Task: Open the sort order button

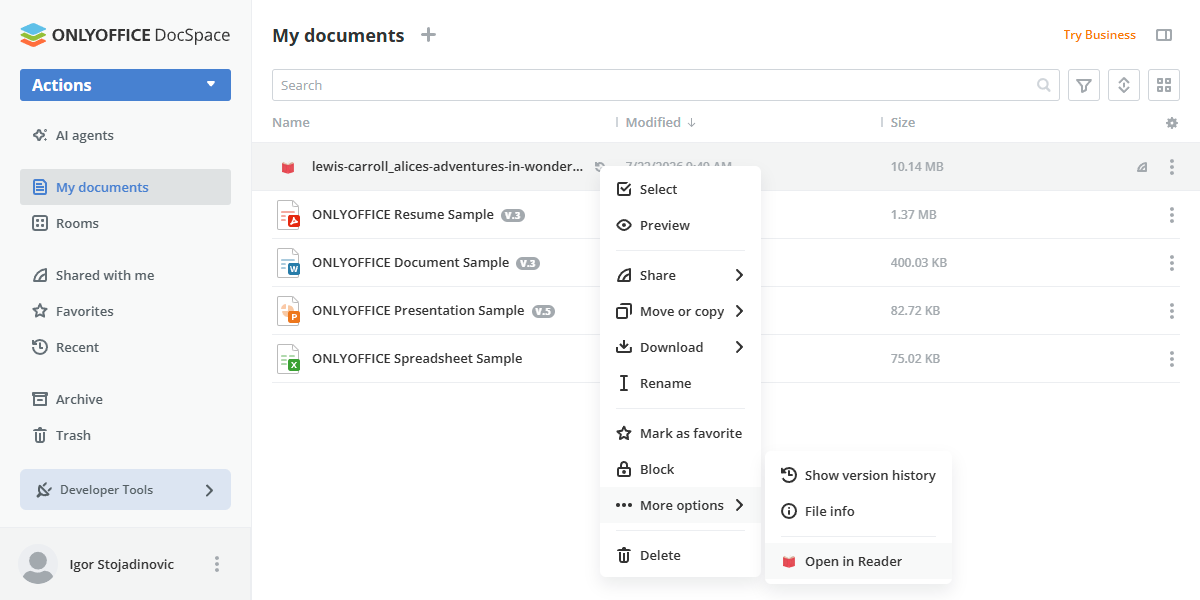Action: [x=1124, y=85]
